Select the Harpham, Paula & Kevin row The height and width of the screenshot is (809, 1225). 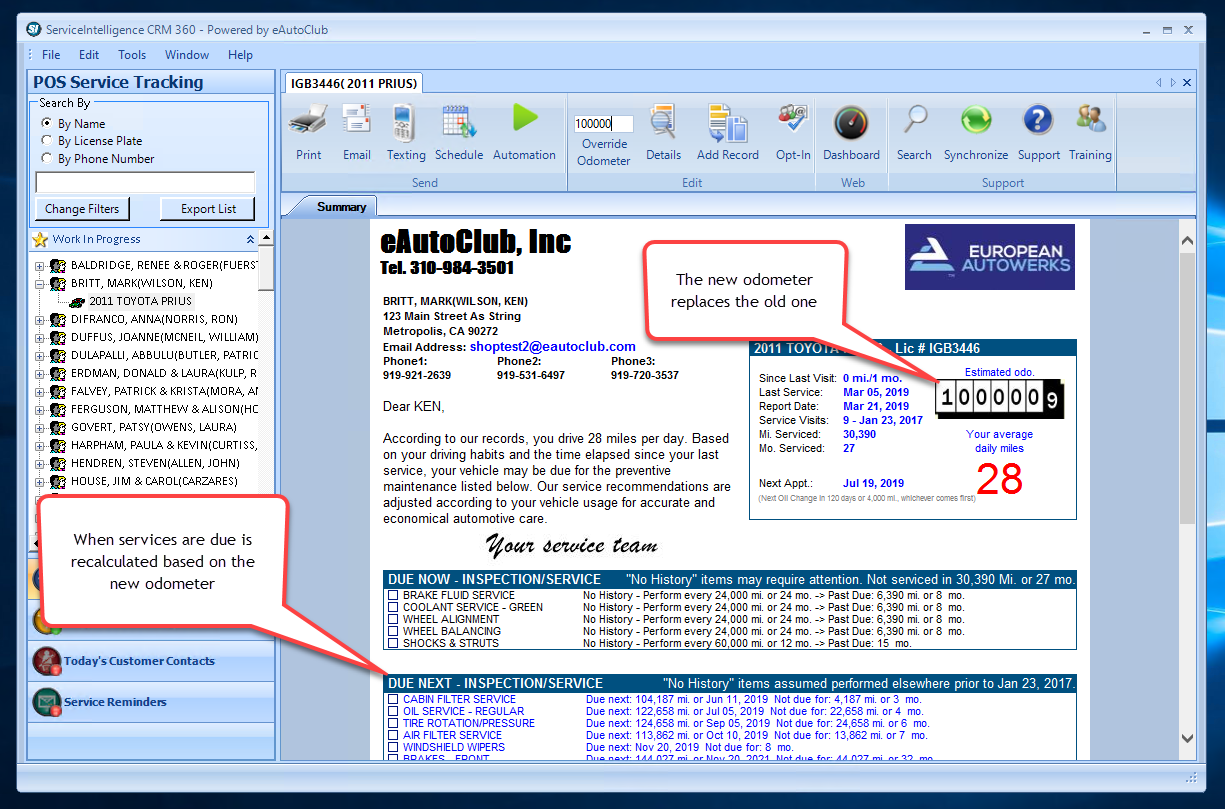[x=164, y=445]
